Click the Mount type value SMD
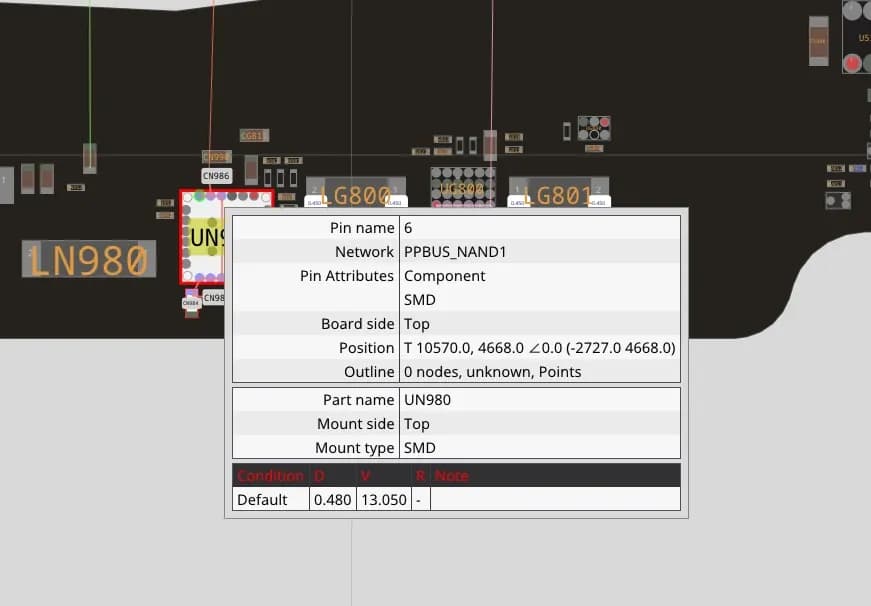 (420, 448)
